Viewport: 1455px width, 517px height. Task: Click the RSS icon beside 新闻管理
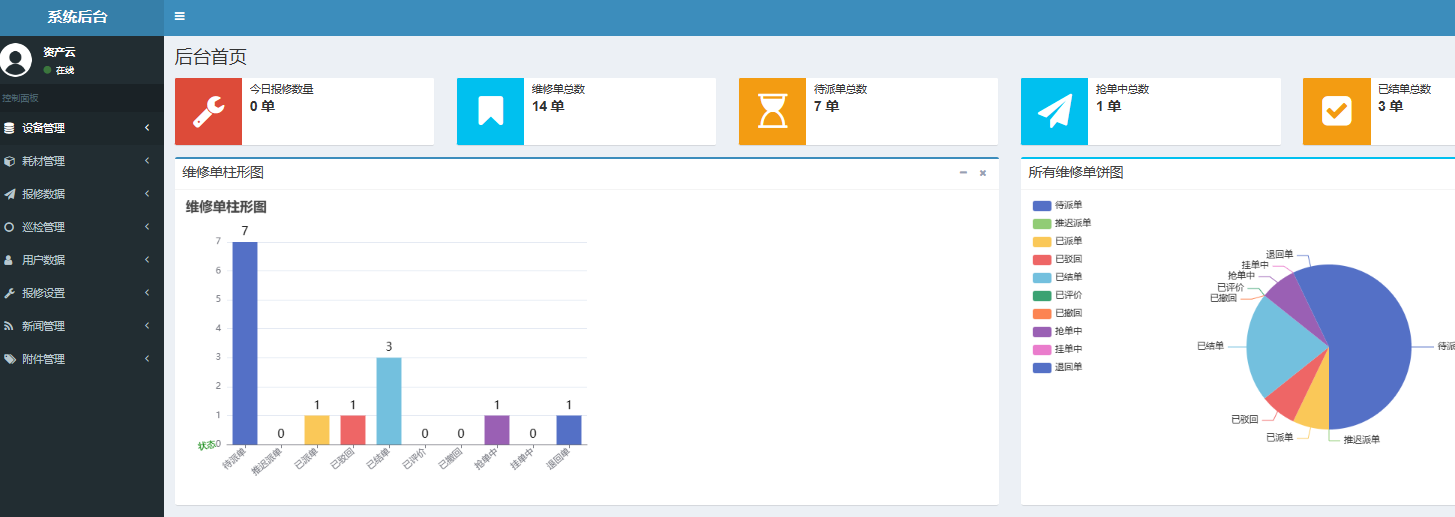click(9, 326)
